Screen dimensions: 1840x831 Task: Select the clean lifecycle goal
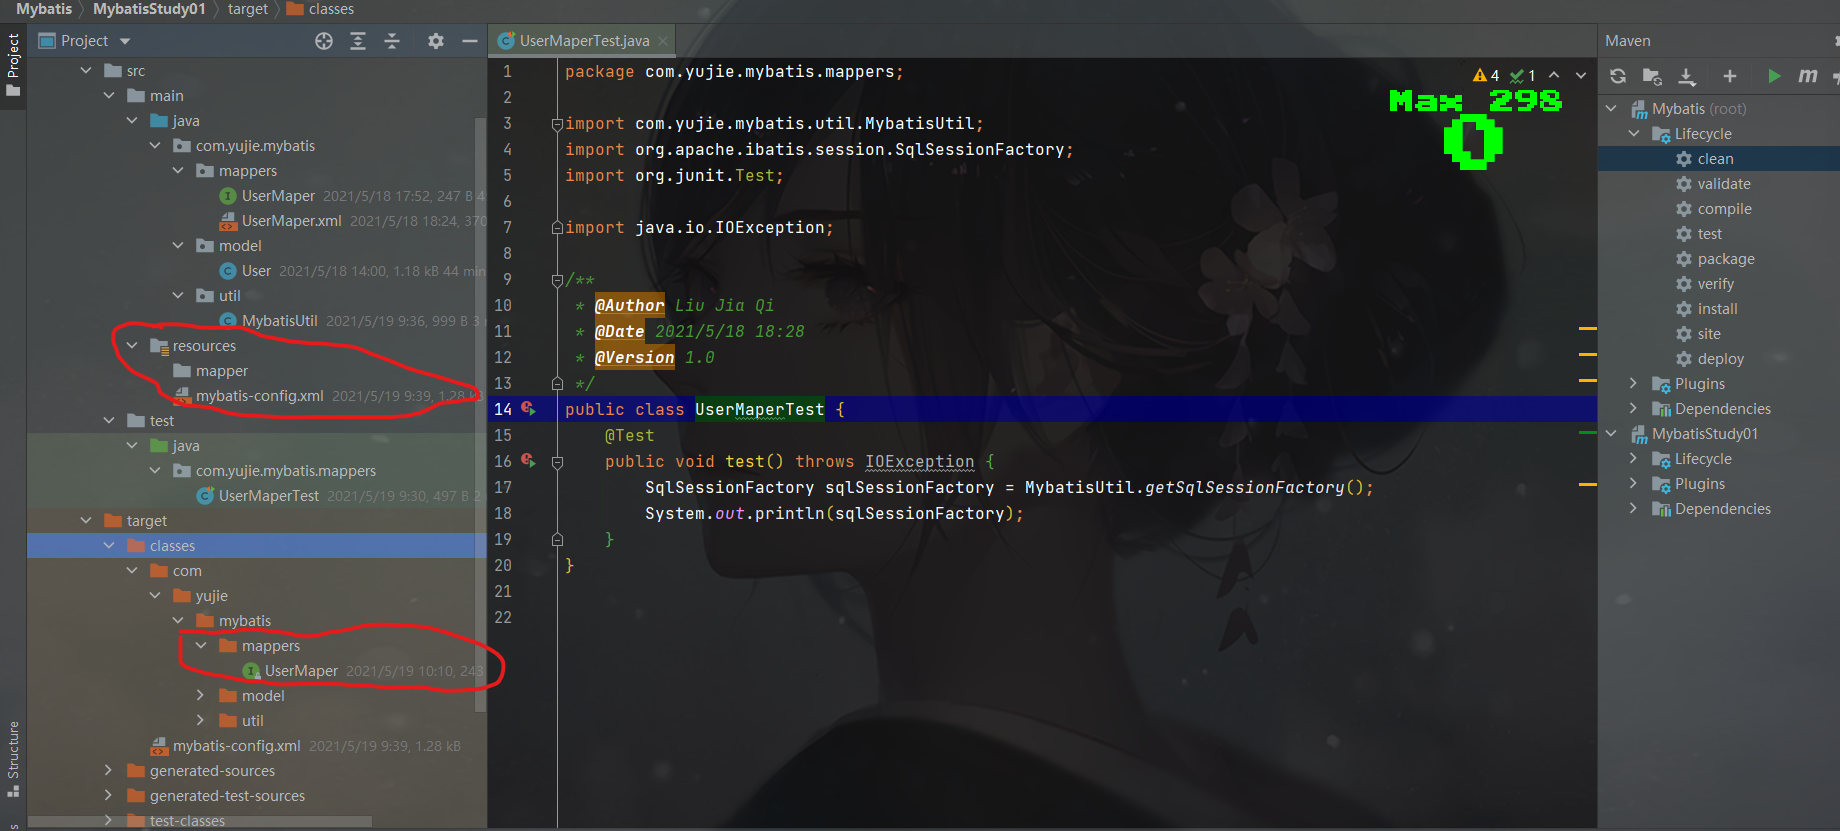point(1715,159)
